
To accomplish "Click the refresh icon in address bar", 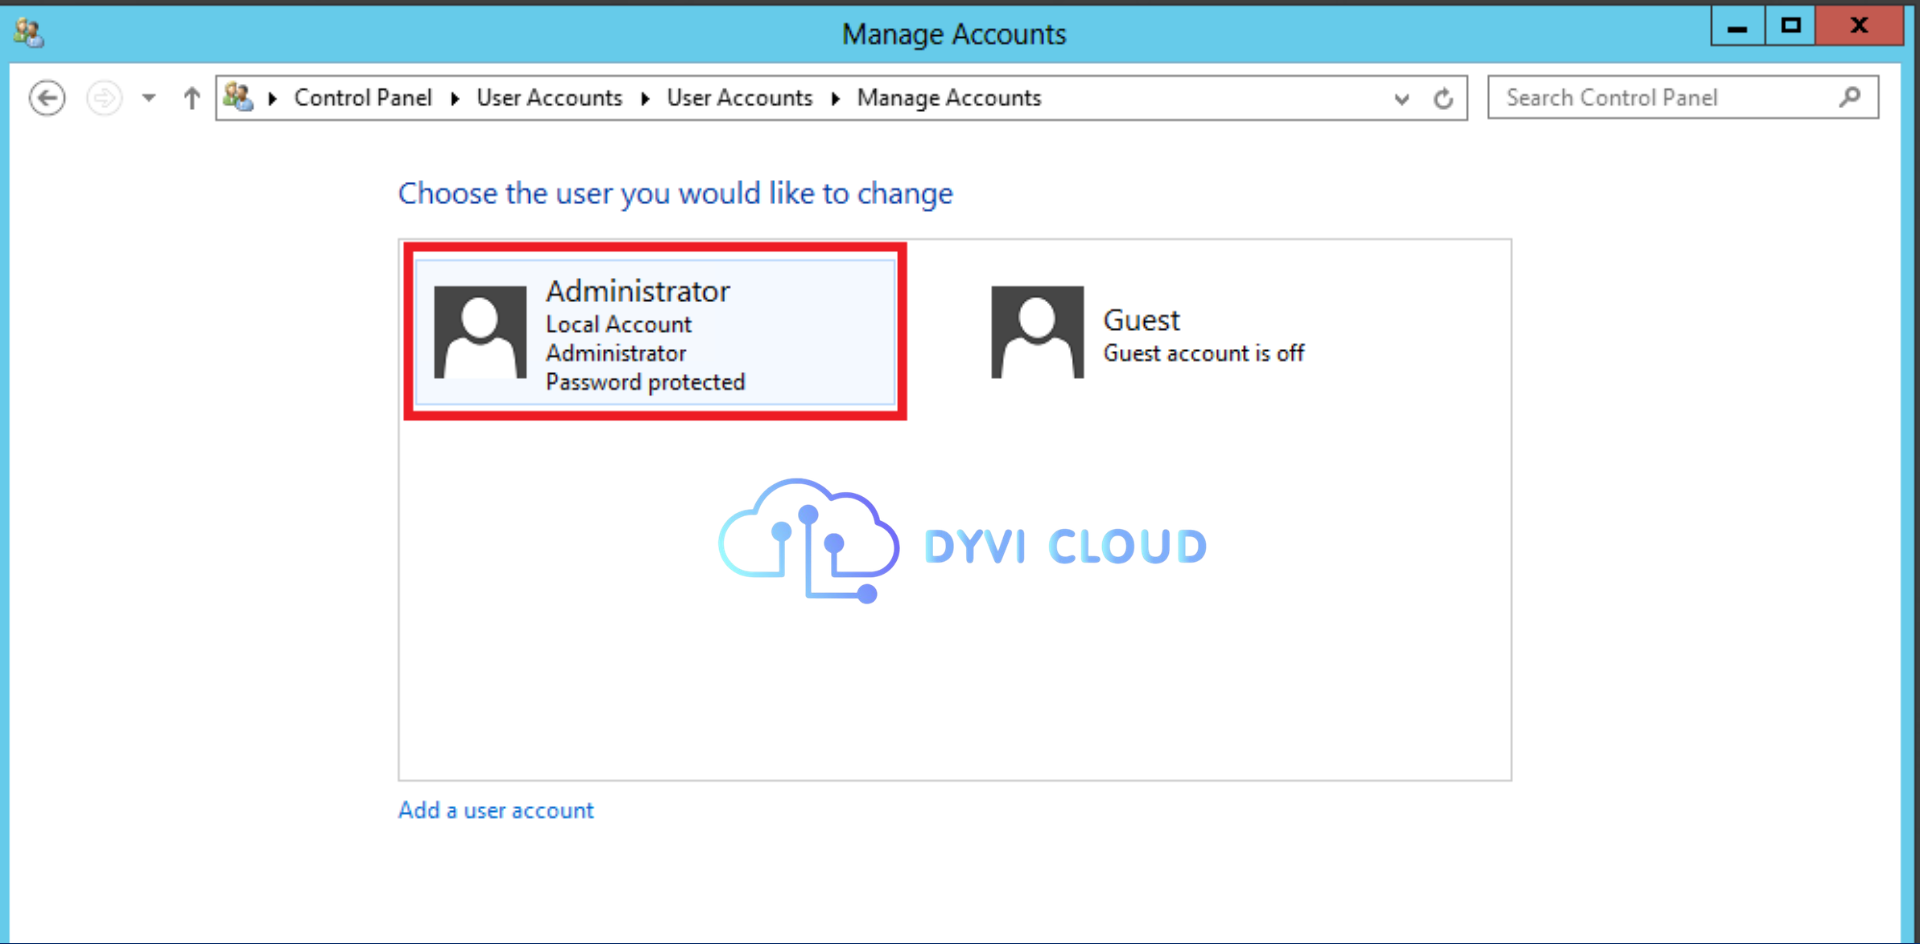I will (x=1444, y=97).
